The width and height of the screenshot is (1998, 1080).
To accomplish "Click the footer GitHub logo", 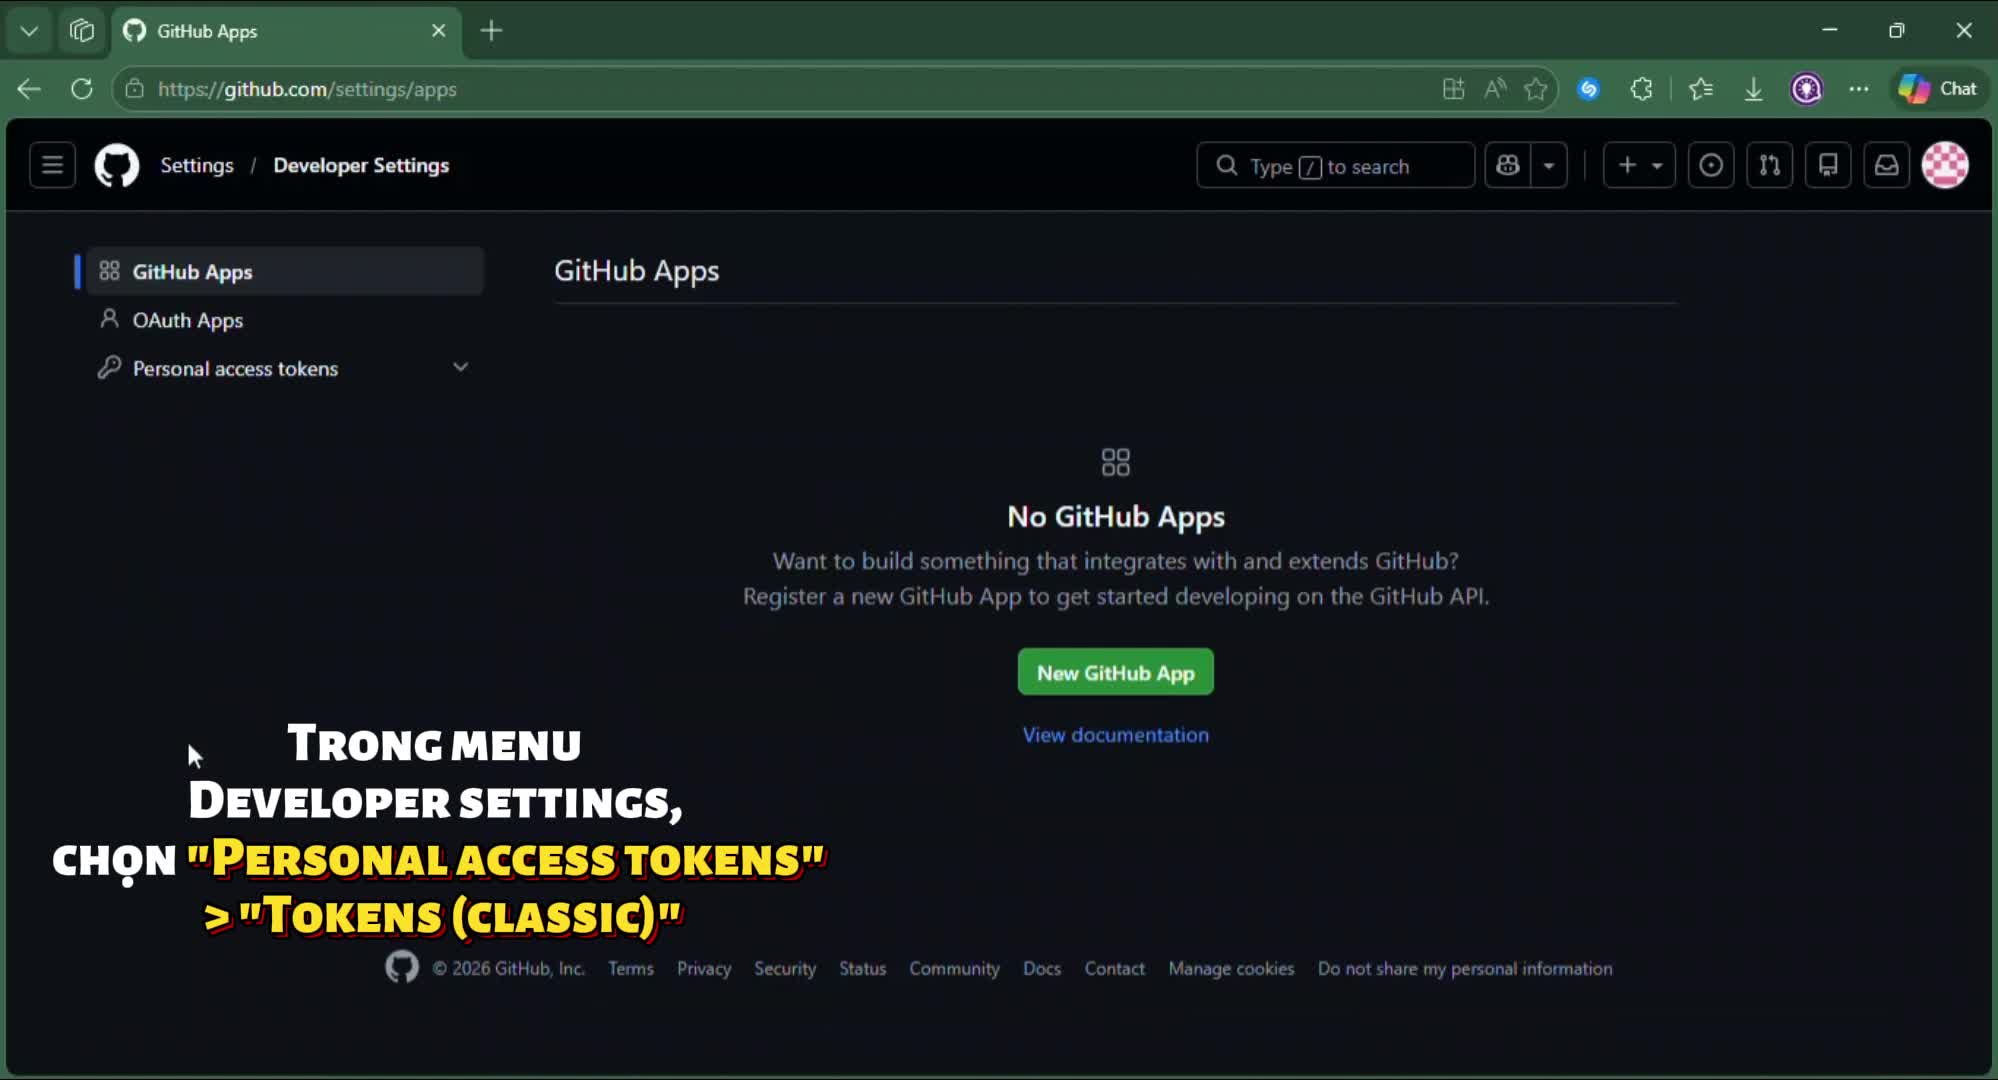I will point(402,967).
